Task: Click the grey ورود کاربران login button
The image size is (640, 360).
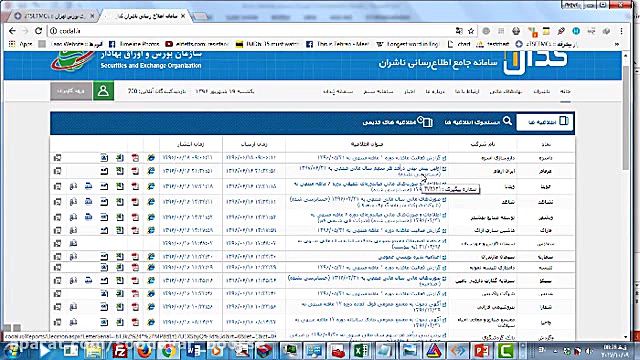Action: pyautogui.click(x=71, y=91)
